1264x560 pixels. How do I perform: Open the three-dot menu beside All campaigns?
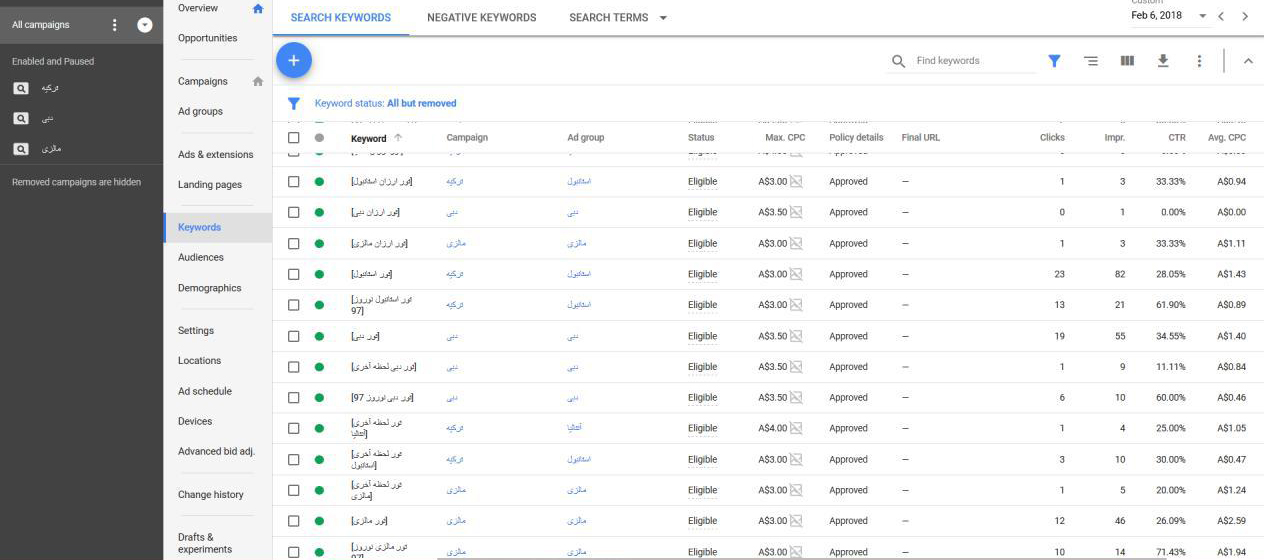(x=115, y=25)
